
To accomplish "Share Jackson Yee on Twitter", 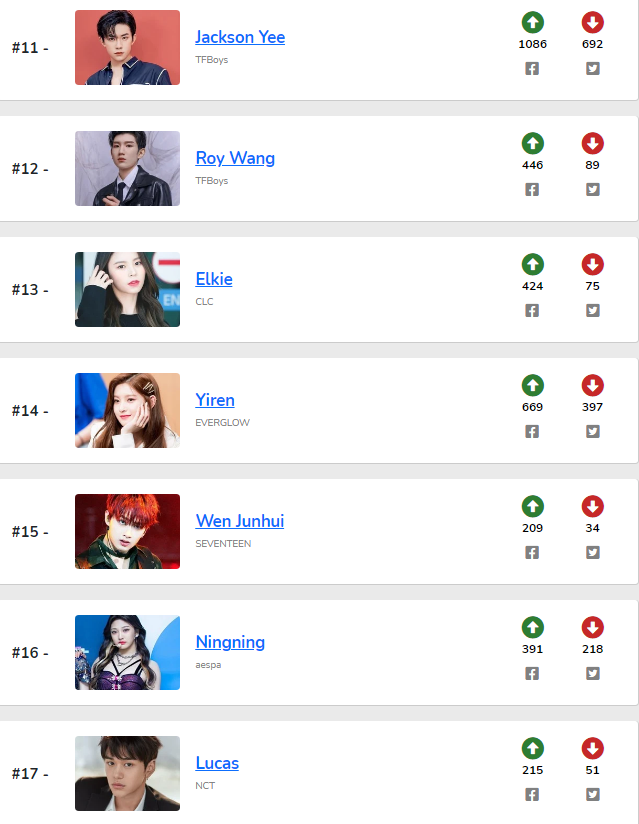I will pos(592,69).
